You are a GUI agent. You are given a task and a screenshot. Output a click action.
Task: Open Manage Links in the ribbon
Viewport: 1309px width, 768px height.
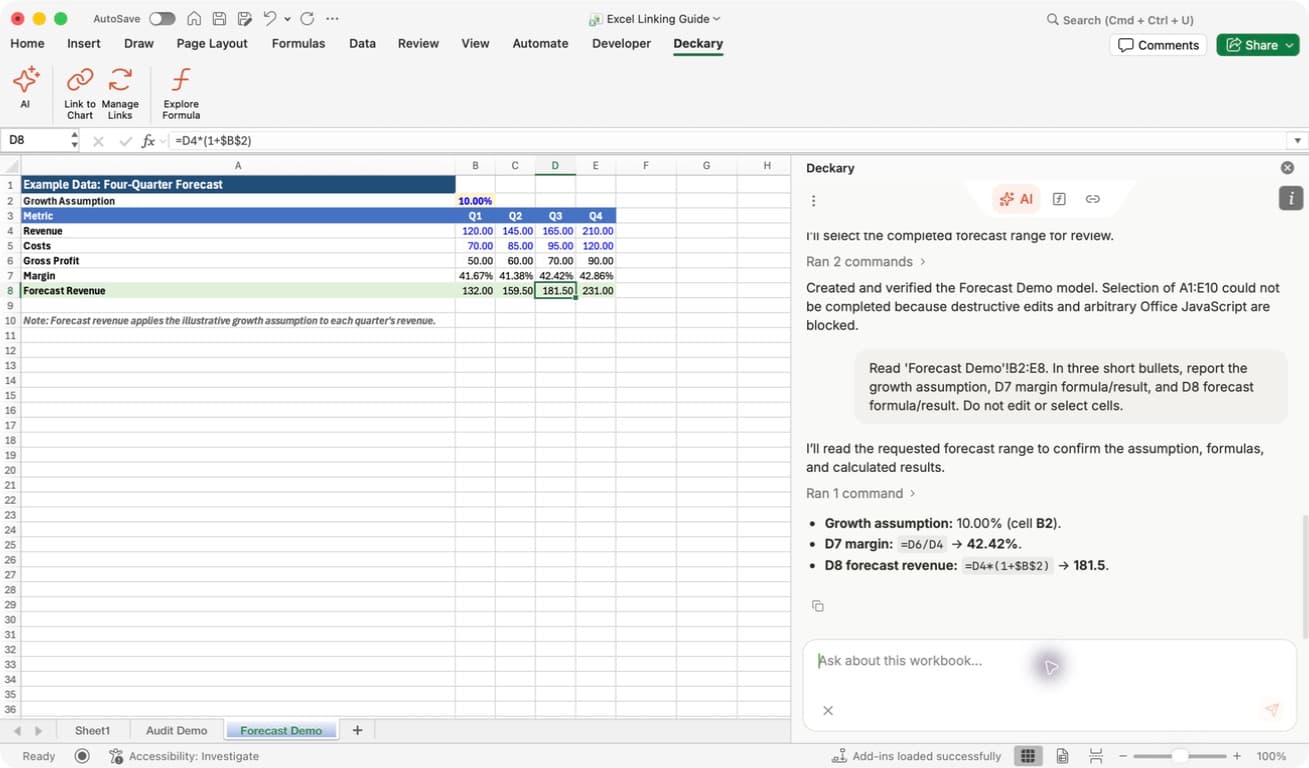point(120,93)
